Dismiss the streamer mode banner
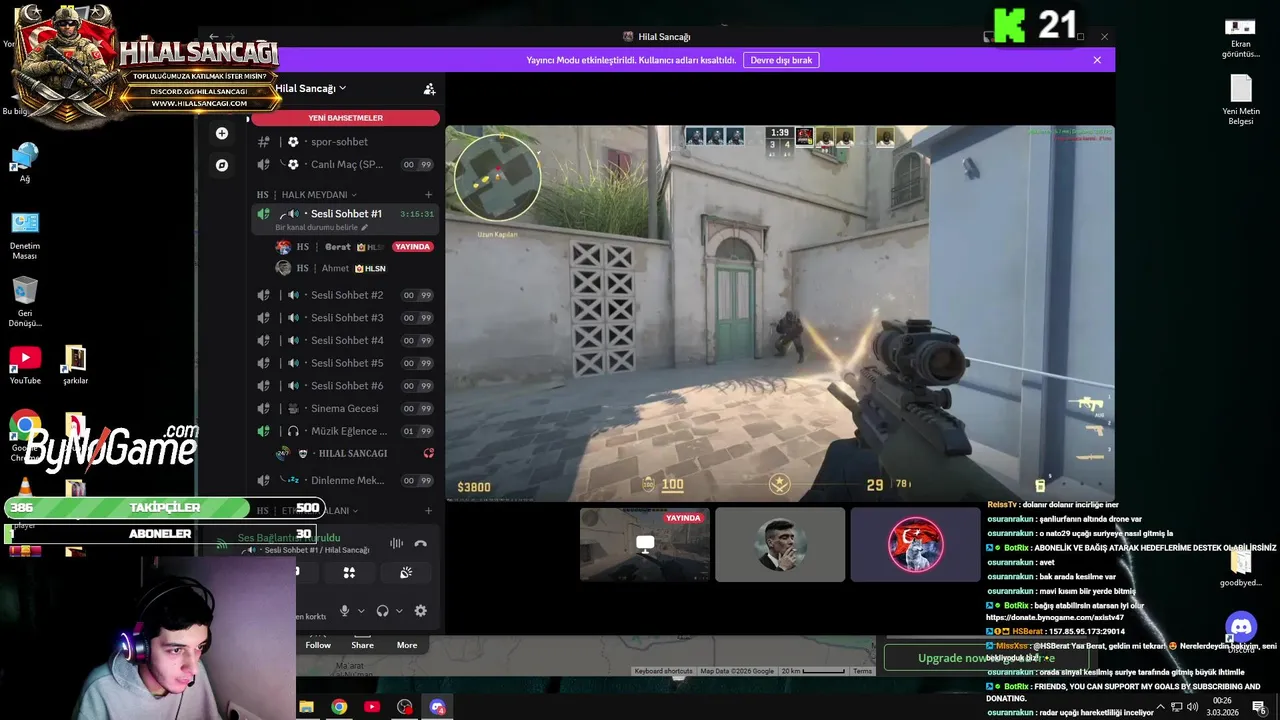1280x720 pixels. pyautogui.click(x=1097, y=60)
